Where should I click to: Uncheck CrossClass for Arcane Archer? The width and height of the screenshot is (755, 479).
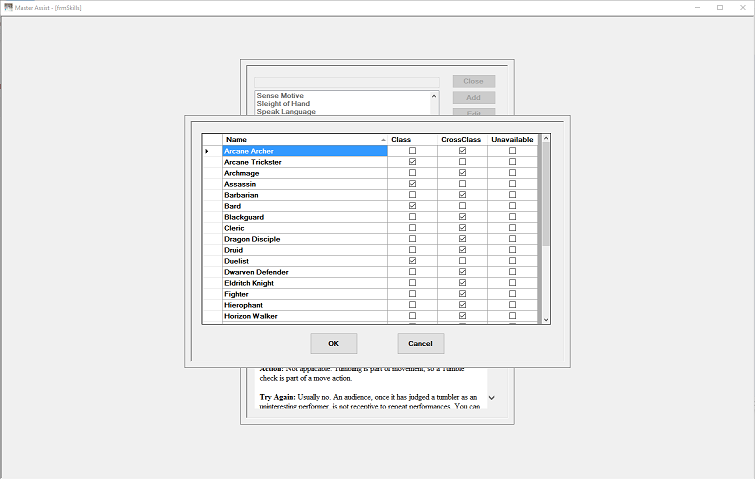tap(462, 151)
